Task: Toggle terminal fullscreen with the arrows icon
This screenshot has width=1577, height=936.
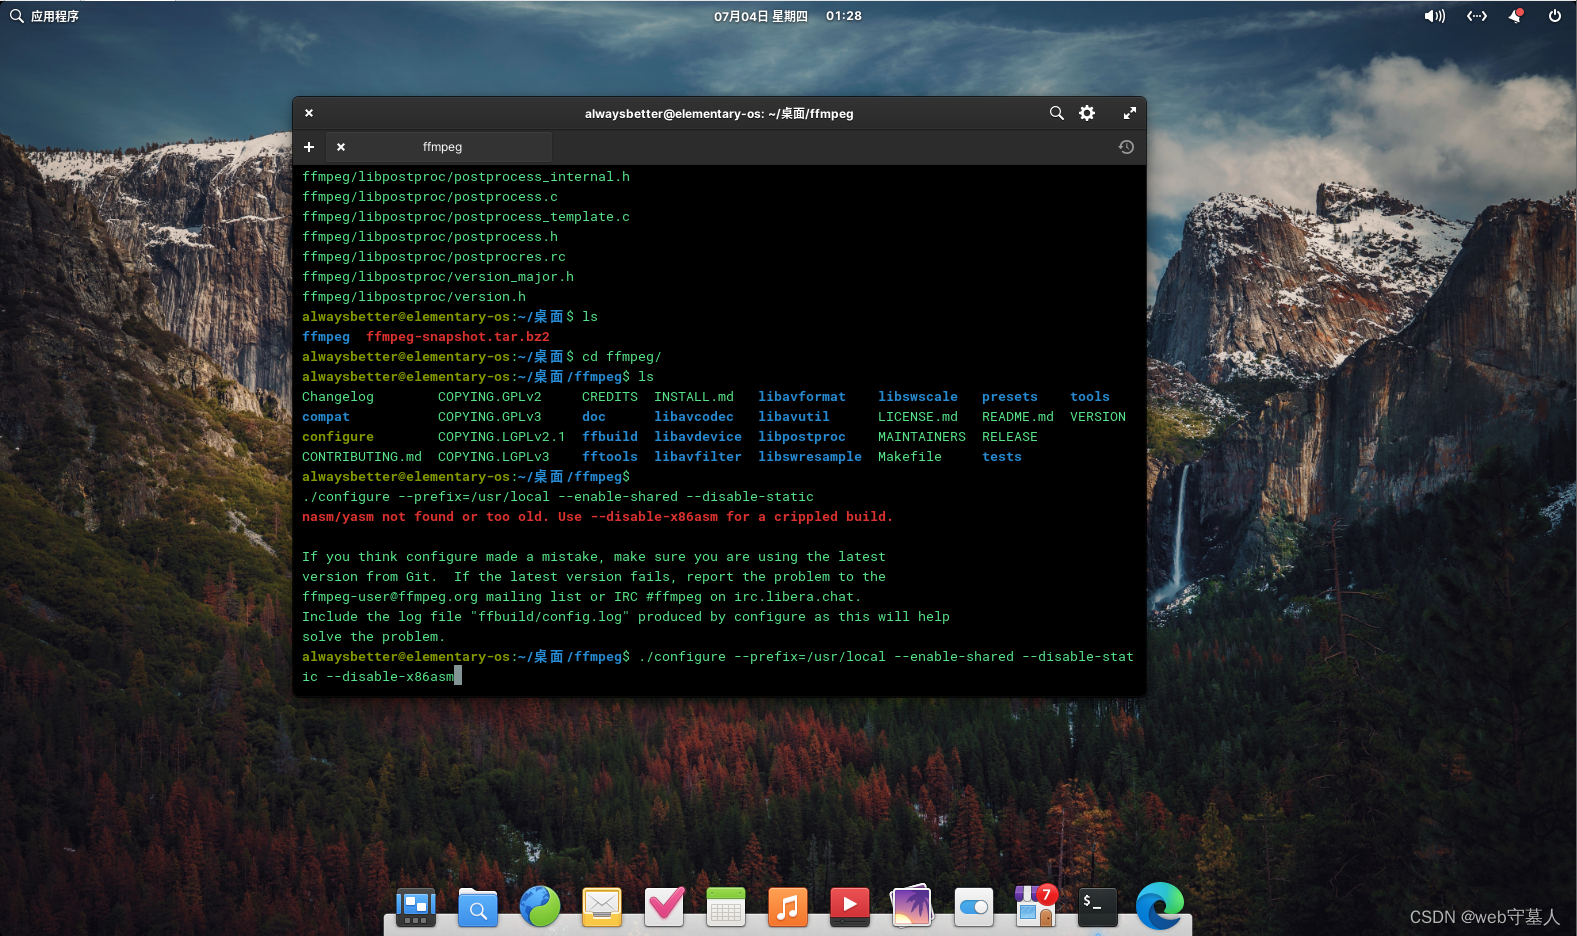Action: tap(1129, 113)
